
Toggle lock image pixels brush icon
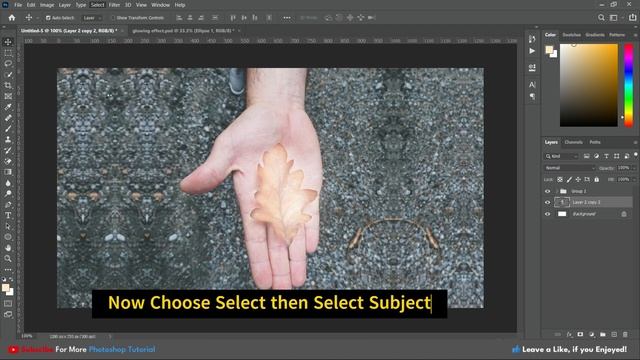569,180
